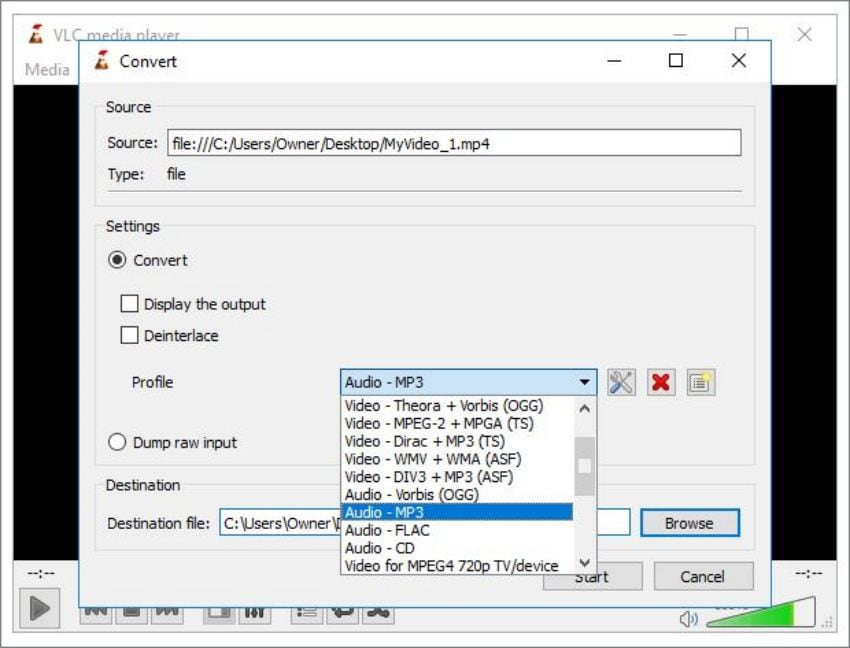Click the Browse button
Viewport: 850px width, 648px height.
690,523
